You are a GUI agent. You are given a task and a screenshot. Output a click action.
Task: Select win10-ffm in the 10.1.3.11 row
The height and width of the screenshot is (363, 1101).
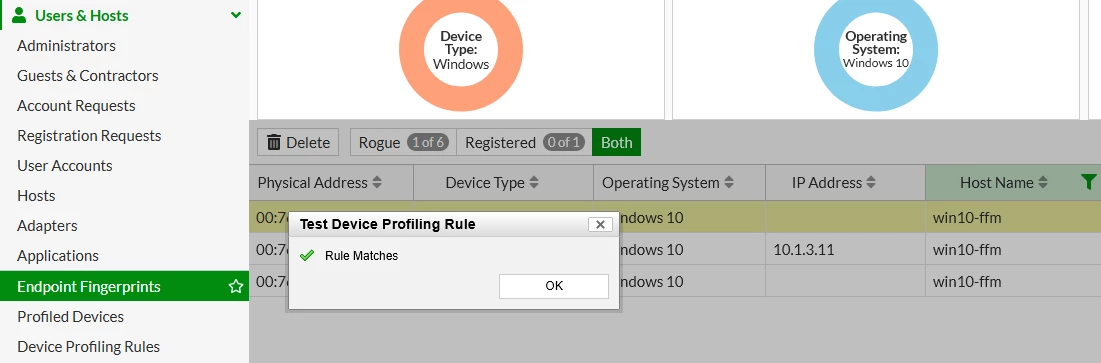pyautogui.click(x=967, y=249)
